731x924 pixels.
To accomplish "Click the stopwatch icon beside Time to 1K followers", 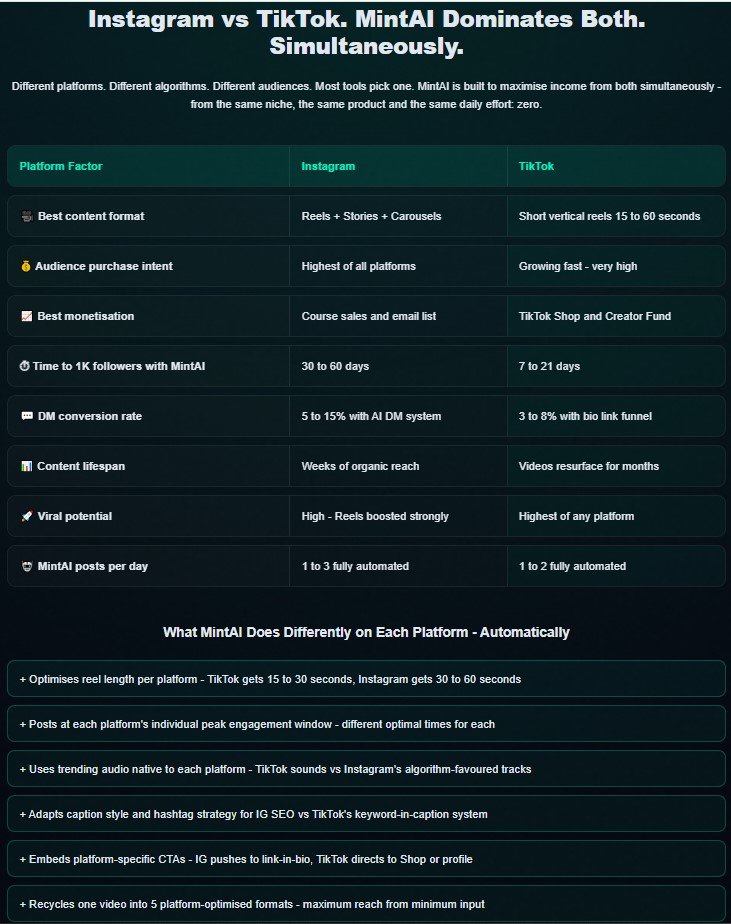I will (25, 366).
